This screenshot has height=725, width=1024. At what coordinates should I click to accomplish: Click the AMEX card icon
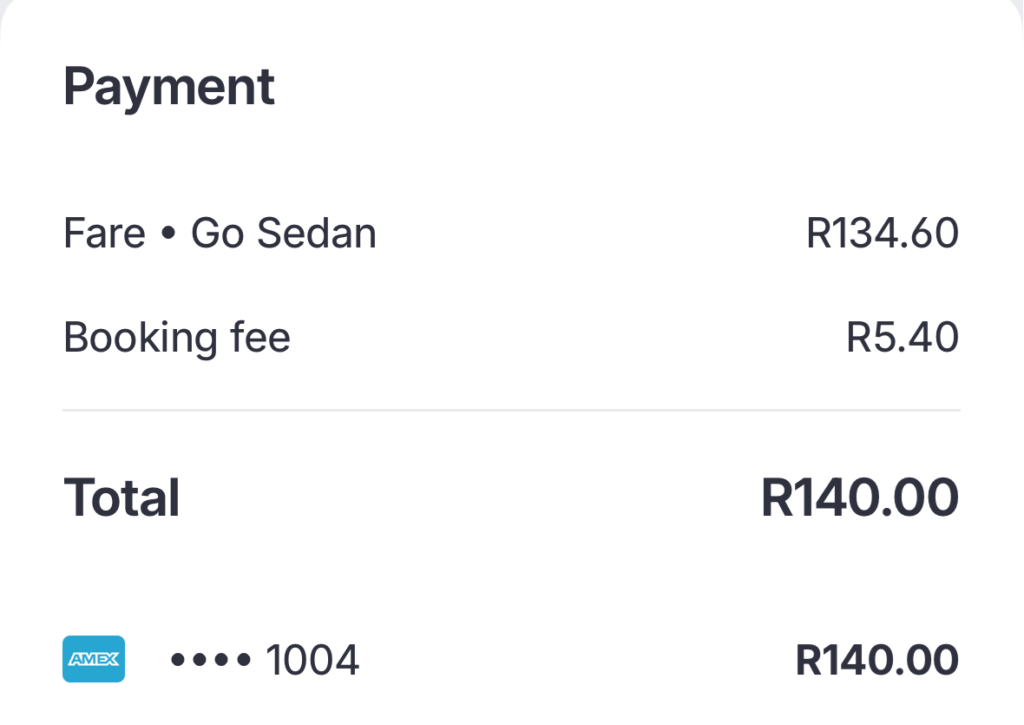(x=93, y=658)
